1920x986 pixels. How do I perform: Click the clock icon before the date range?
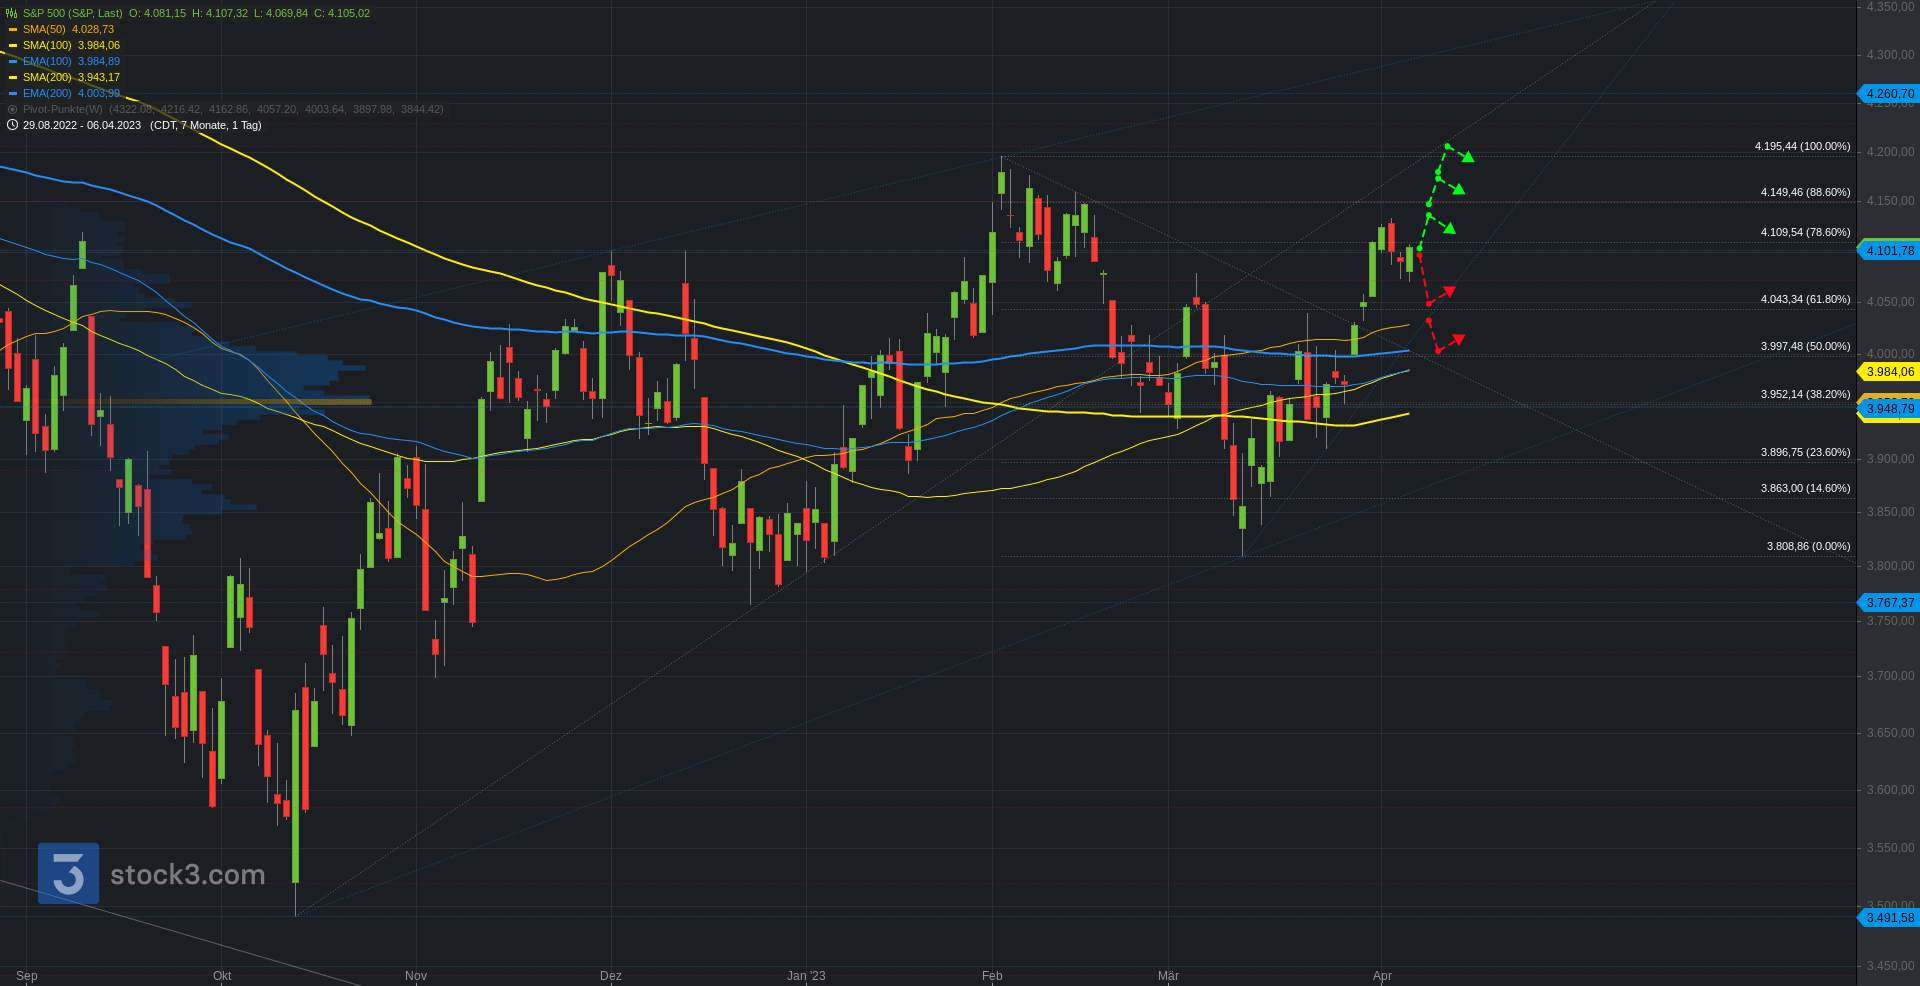[x=12, y=125]
